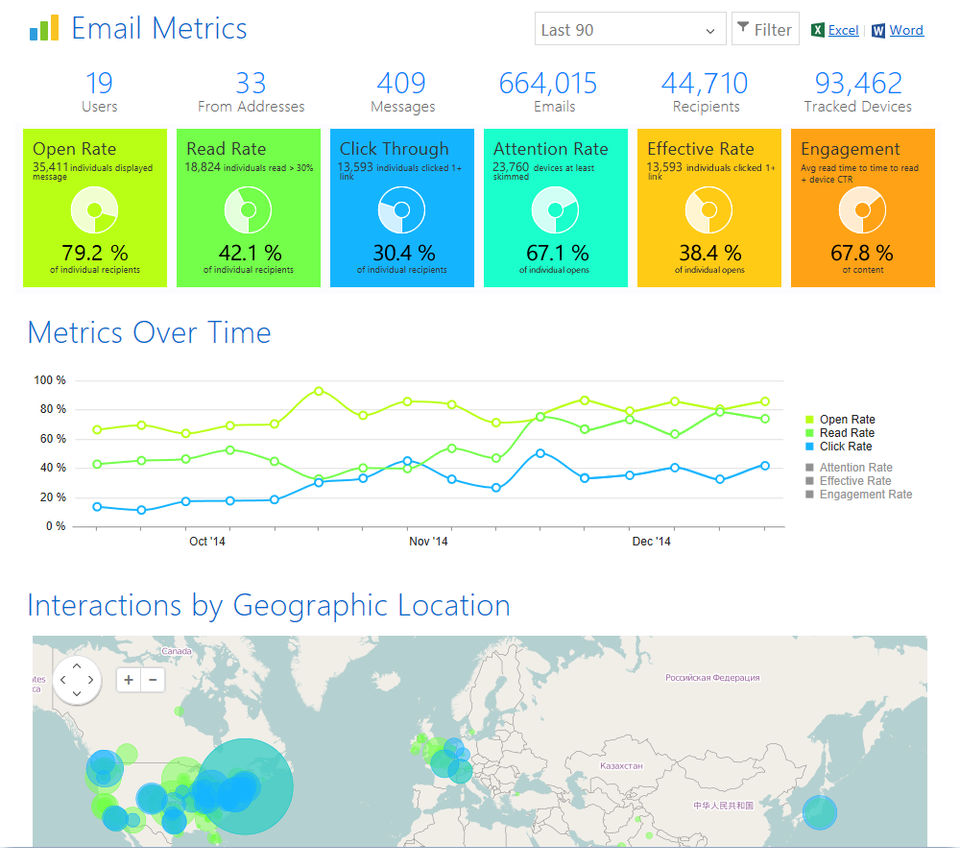This screenshot has width=960, height=848.
Task: Click the Open Rate donut chart icon
Action: point(94,210)
